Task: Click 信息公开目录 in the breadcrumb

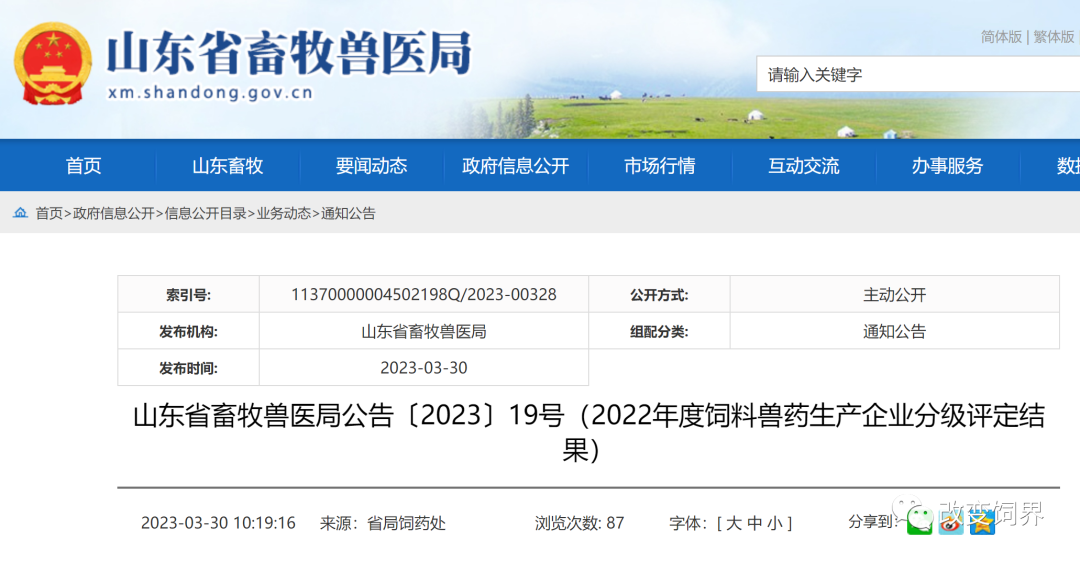Action: click(x=205, y=213)
